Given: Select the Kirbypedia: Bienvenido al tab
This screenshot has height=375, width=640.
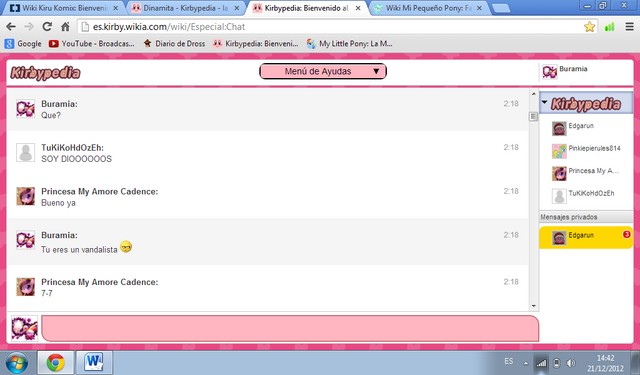Looking at the screenshot, I should coord(306,8).
